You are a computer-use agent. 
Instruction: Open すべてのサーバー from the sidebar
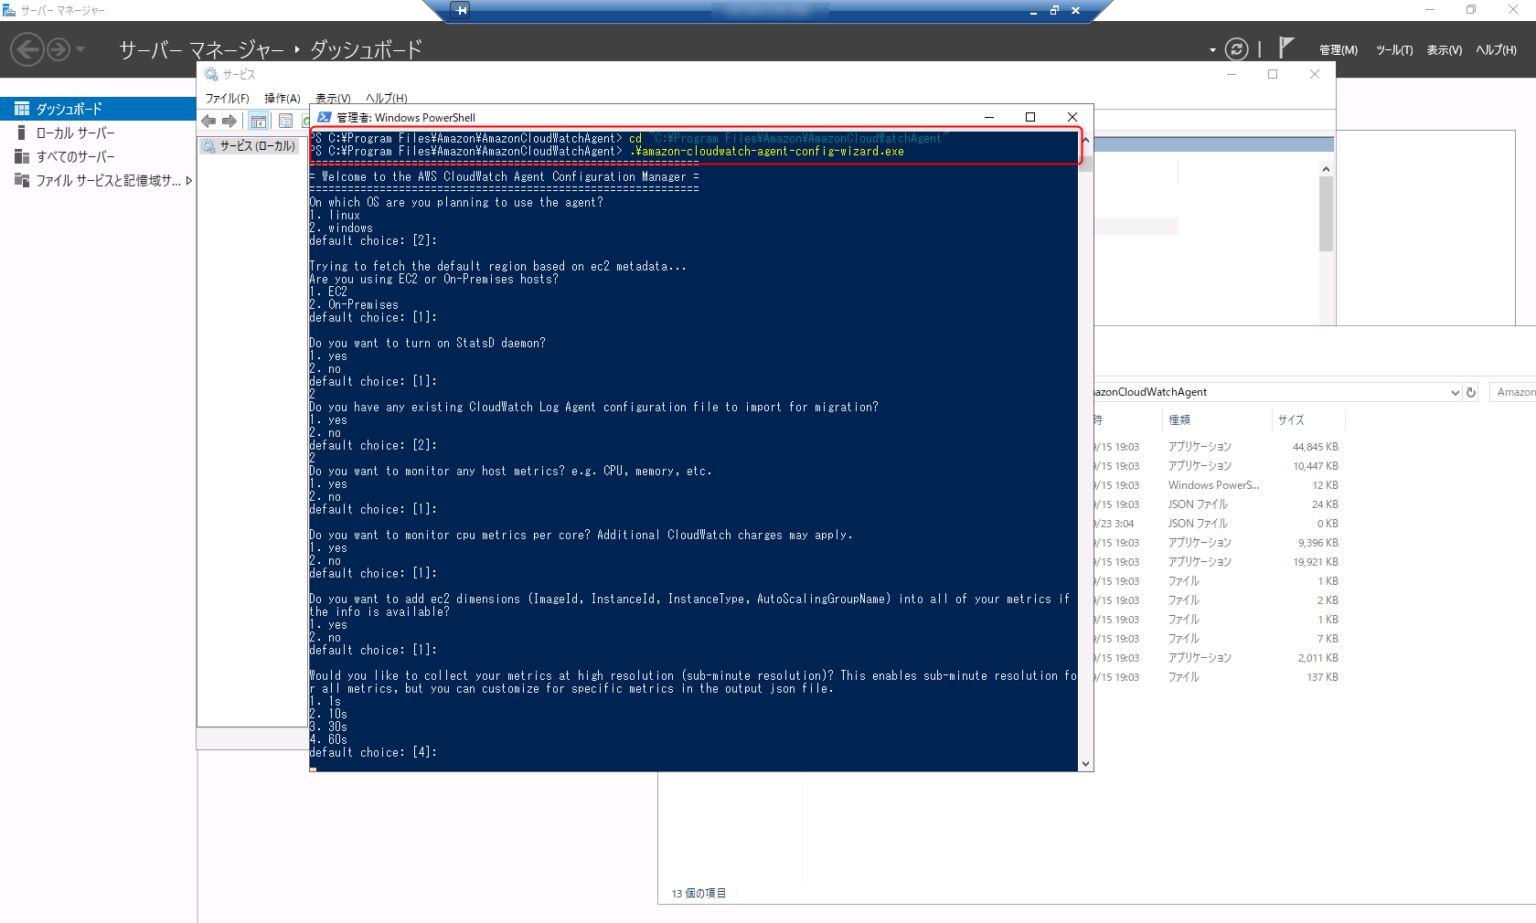[65, 156]
